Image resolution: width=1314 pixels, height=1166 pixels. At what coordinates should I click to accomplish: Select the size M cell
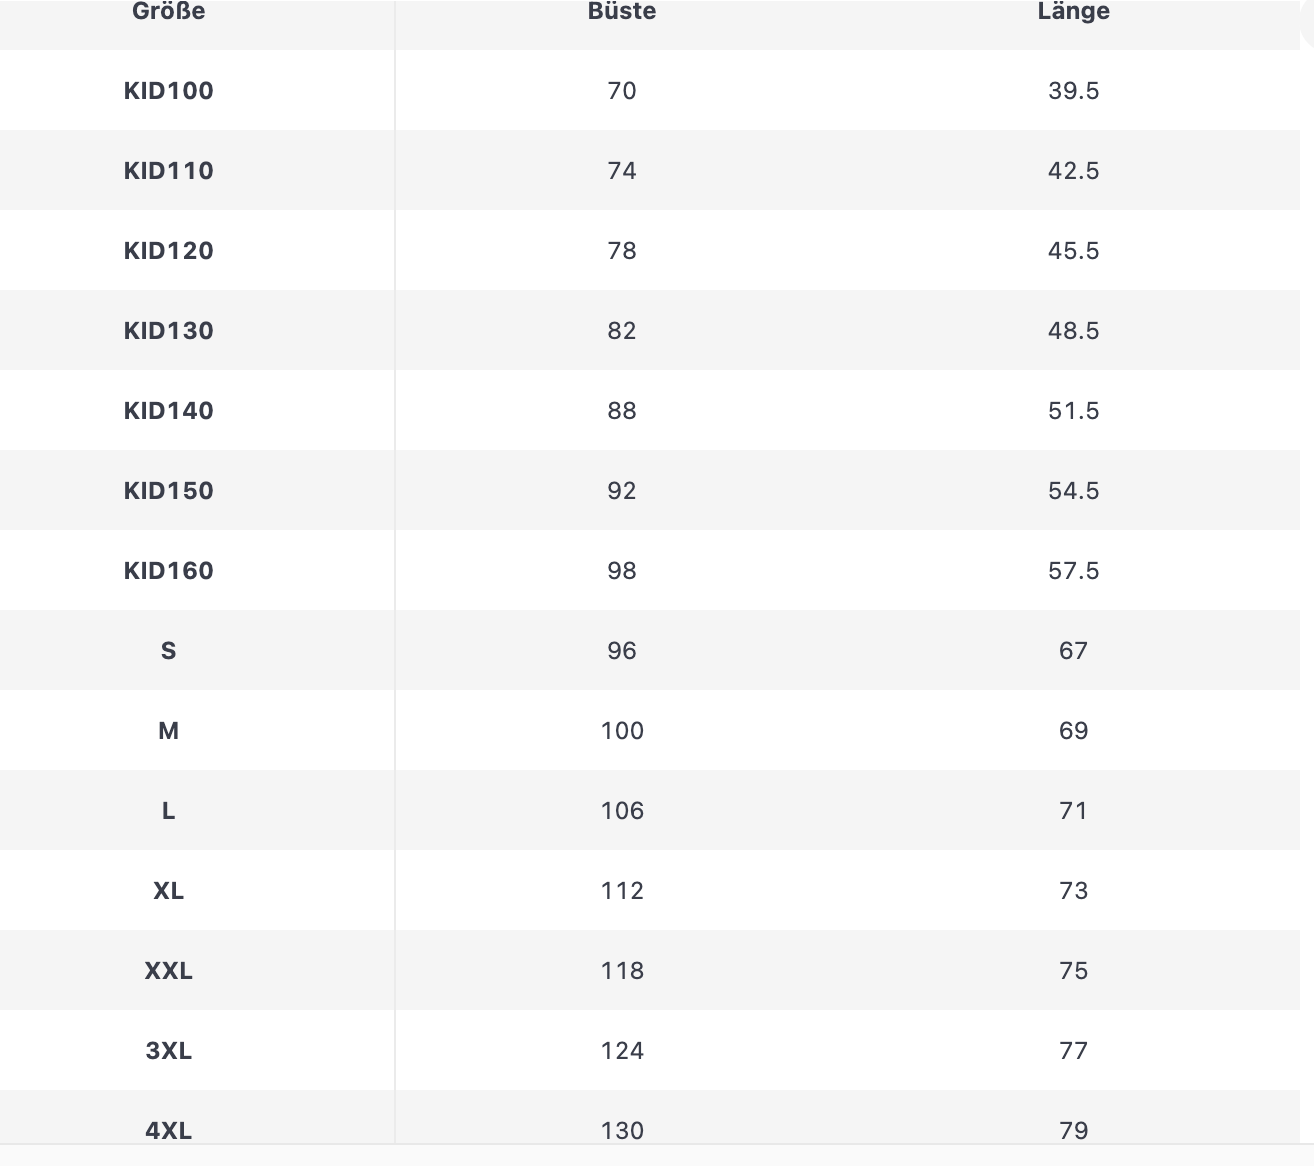pos(168,731)
